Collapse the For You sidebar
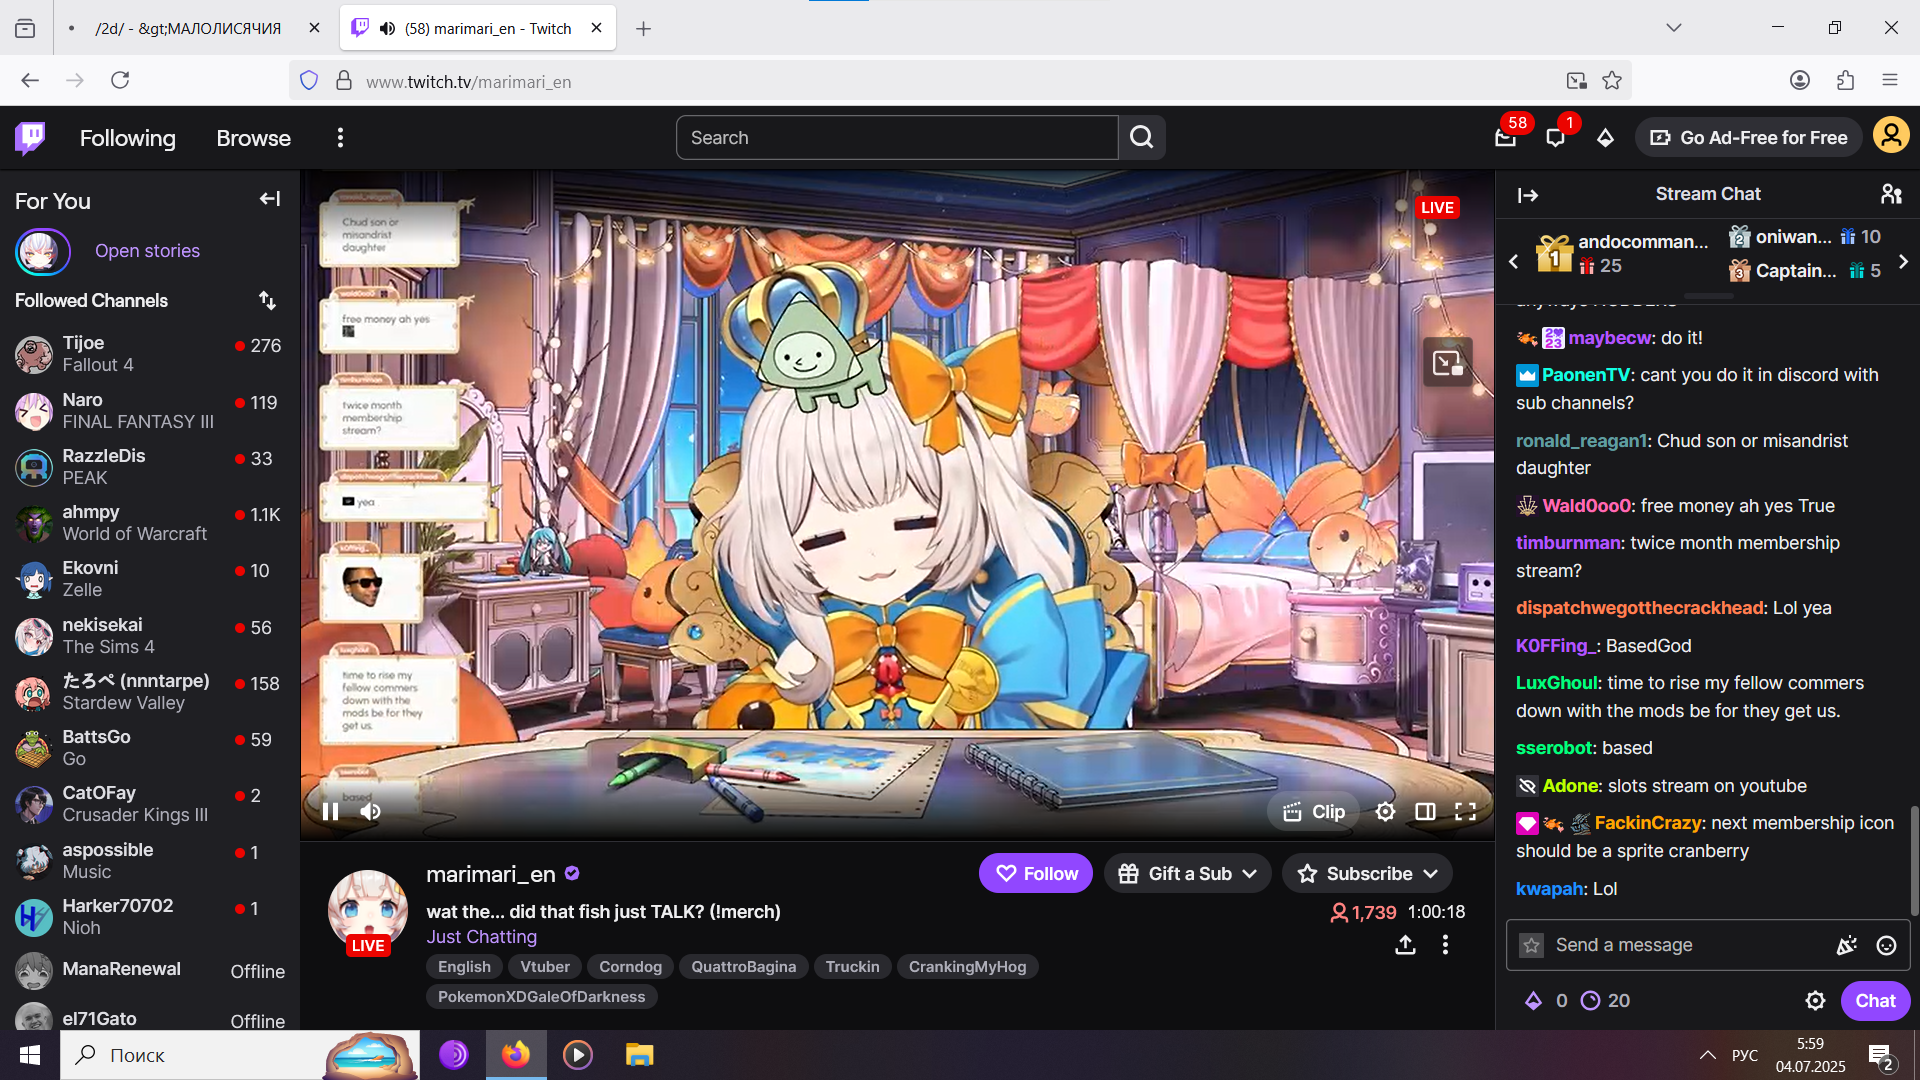The height and width of the screenshot is (1080, 1920). (269, 199)
